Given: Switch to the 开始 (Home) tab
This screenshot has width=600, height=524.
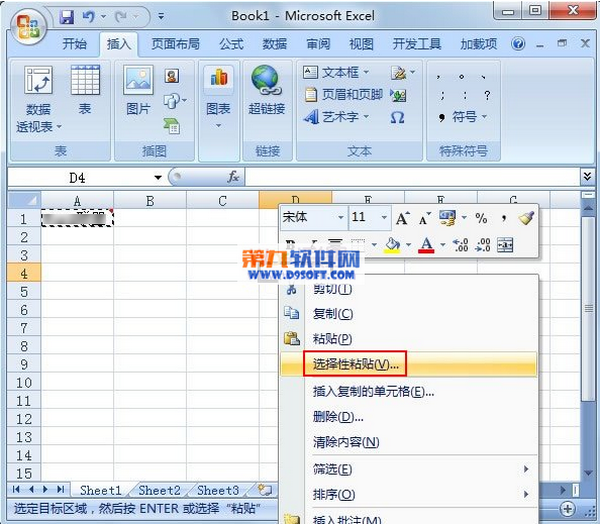Looking at the screenshot, I should click(75, 44).
